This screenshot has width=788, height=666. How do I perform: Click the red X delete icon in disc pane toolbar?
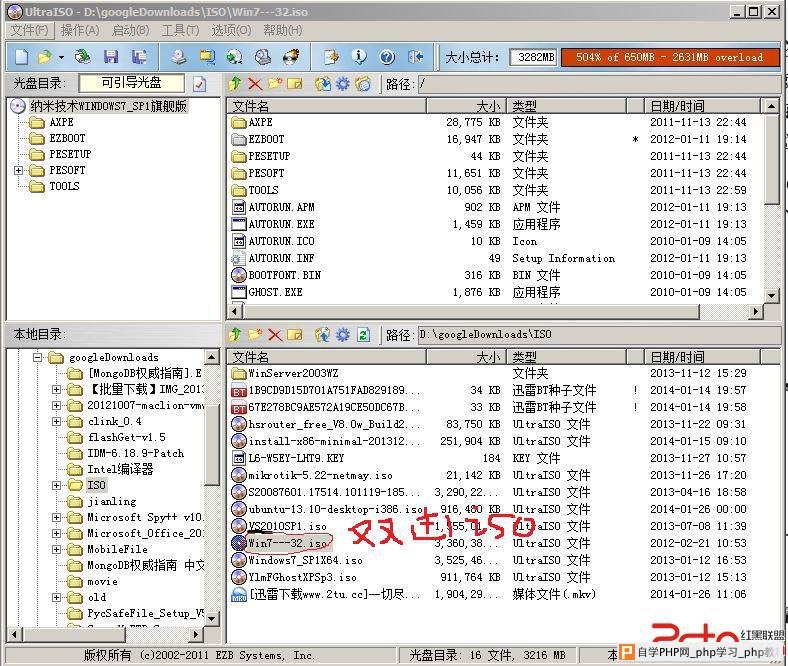(x=255, y=83)
